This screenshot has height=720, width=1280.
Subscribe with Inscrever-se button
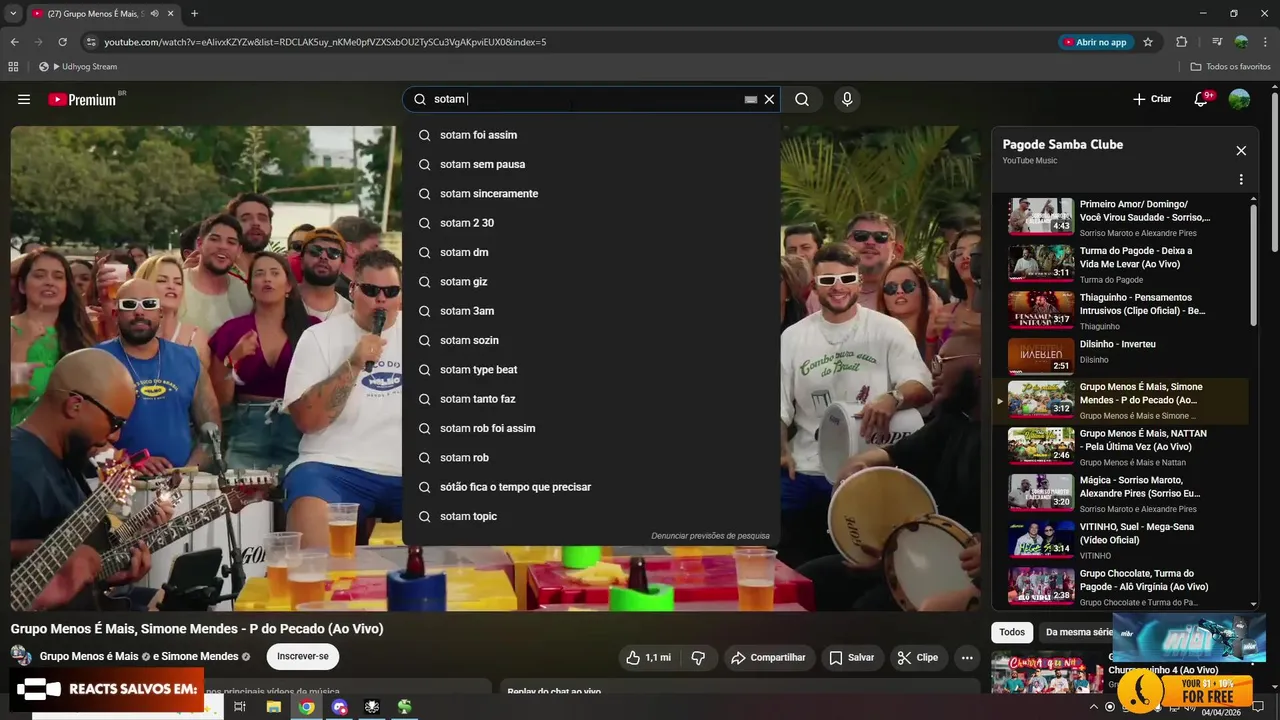click(x=303, y=656)
